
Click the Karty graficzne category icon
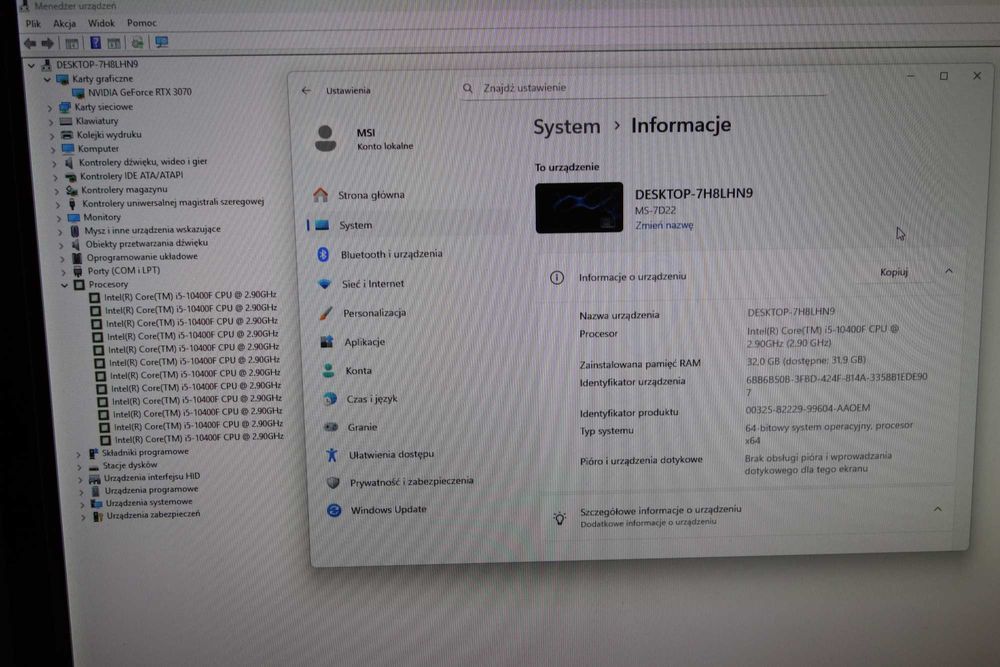[62, 79]
